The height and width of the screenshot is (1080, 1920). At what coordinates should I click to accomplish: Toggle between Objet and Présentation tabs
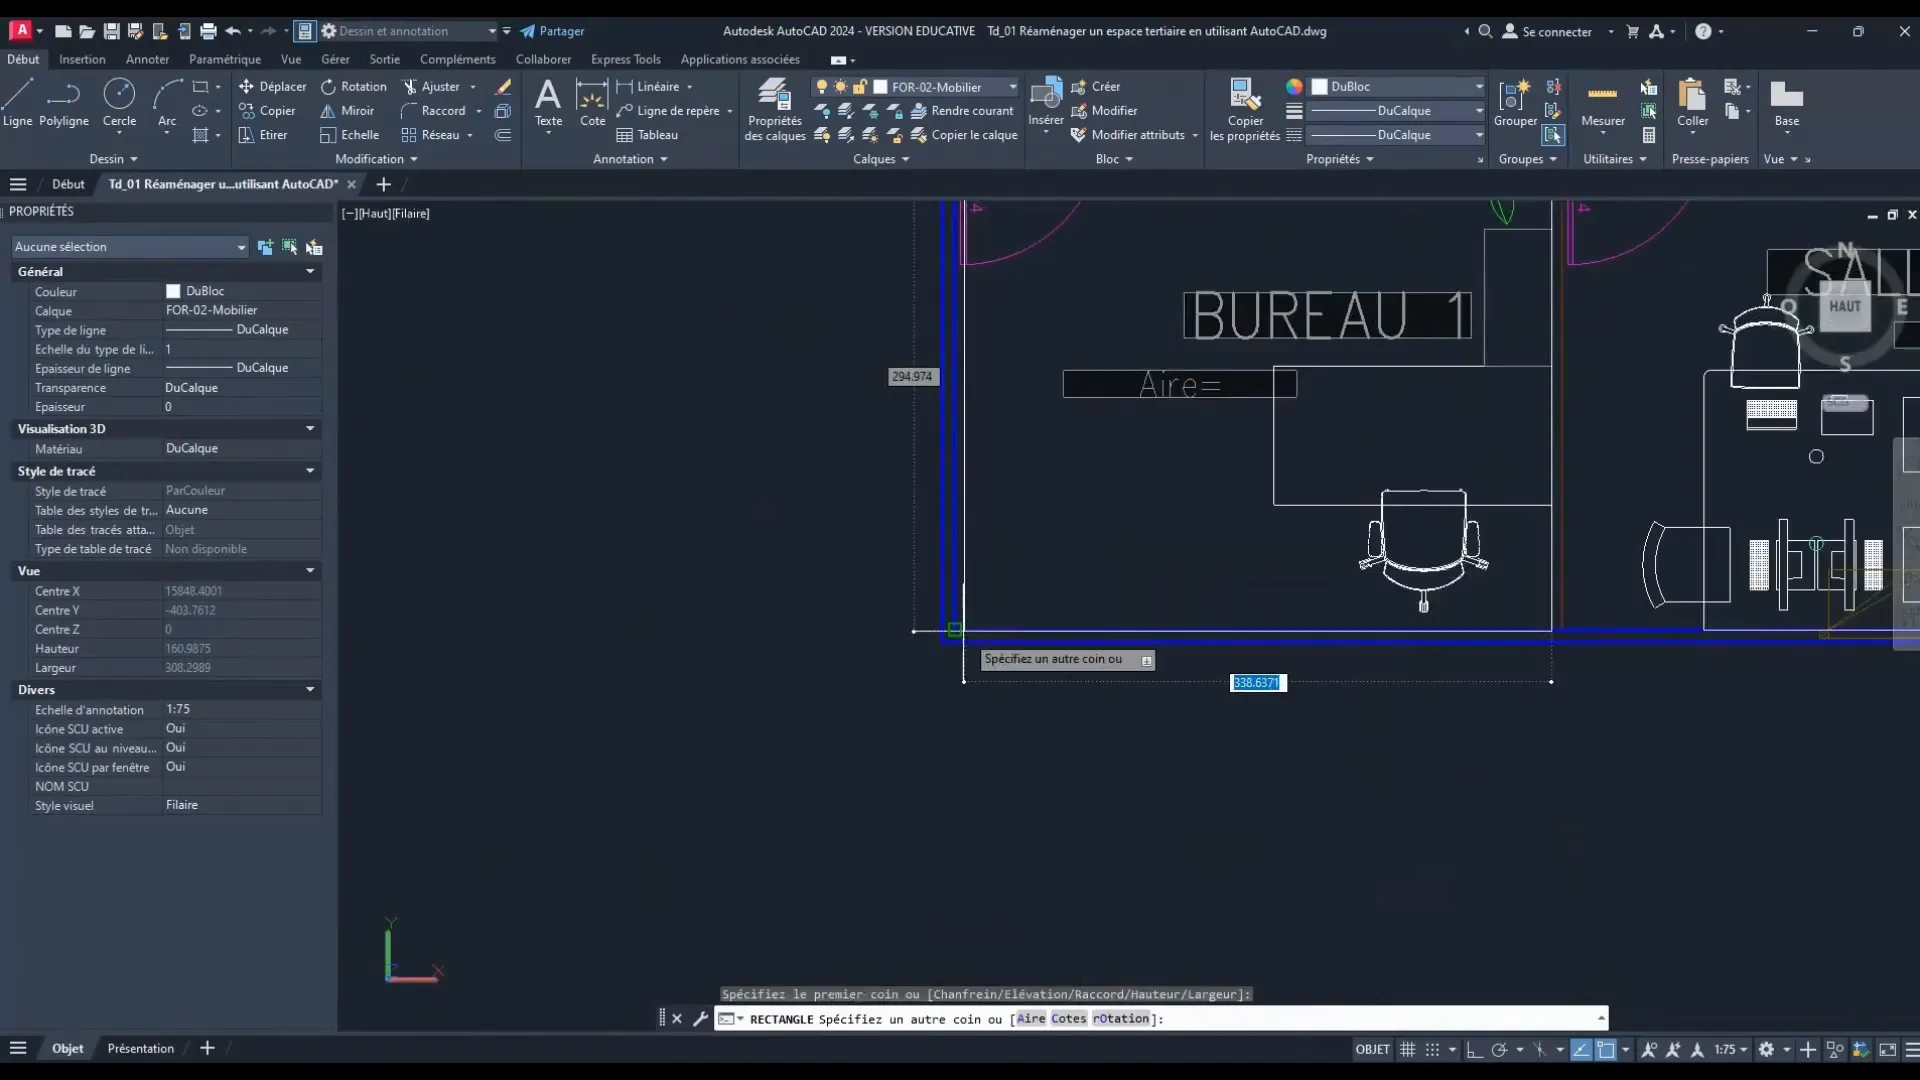click(138, 1047)
